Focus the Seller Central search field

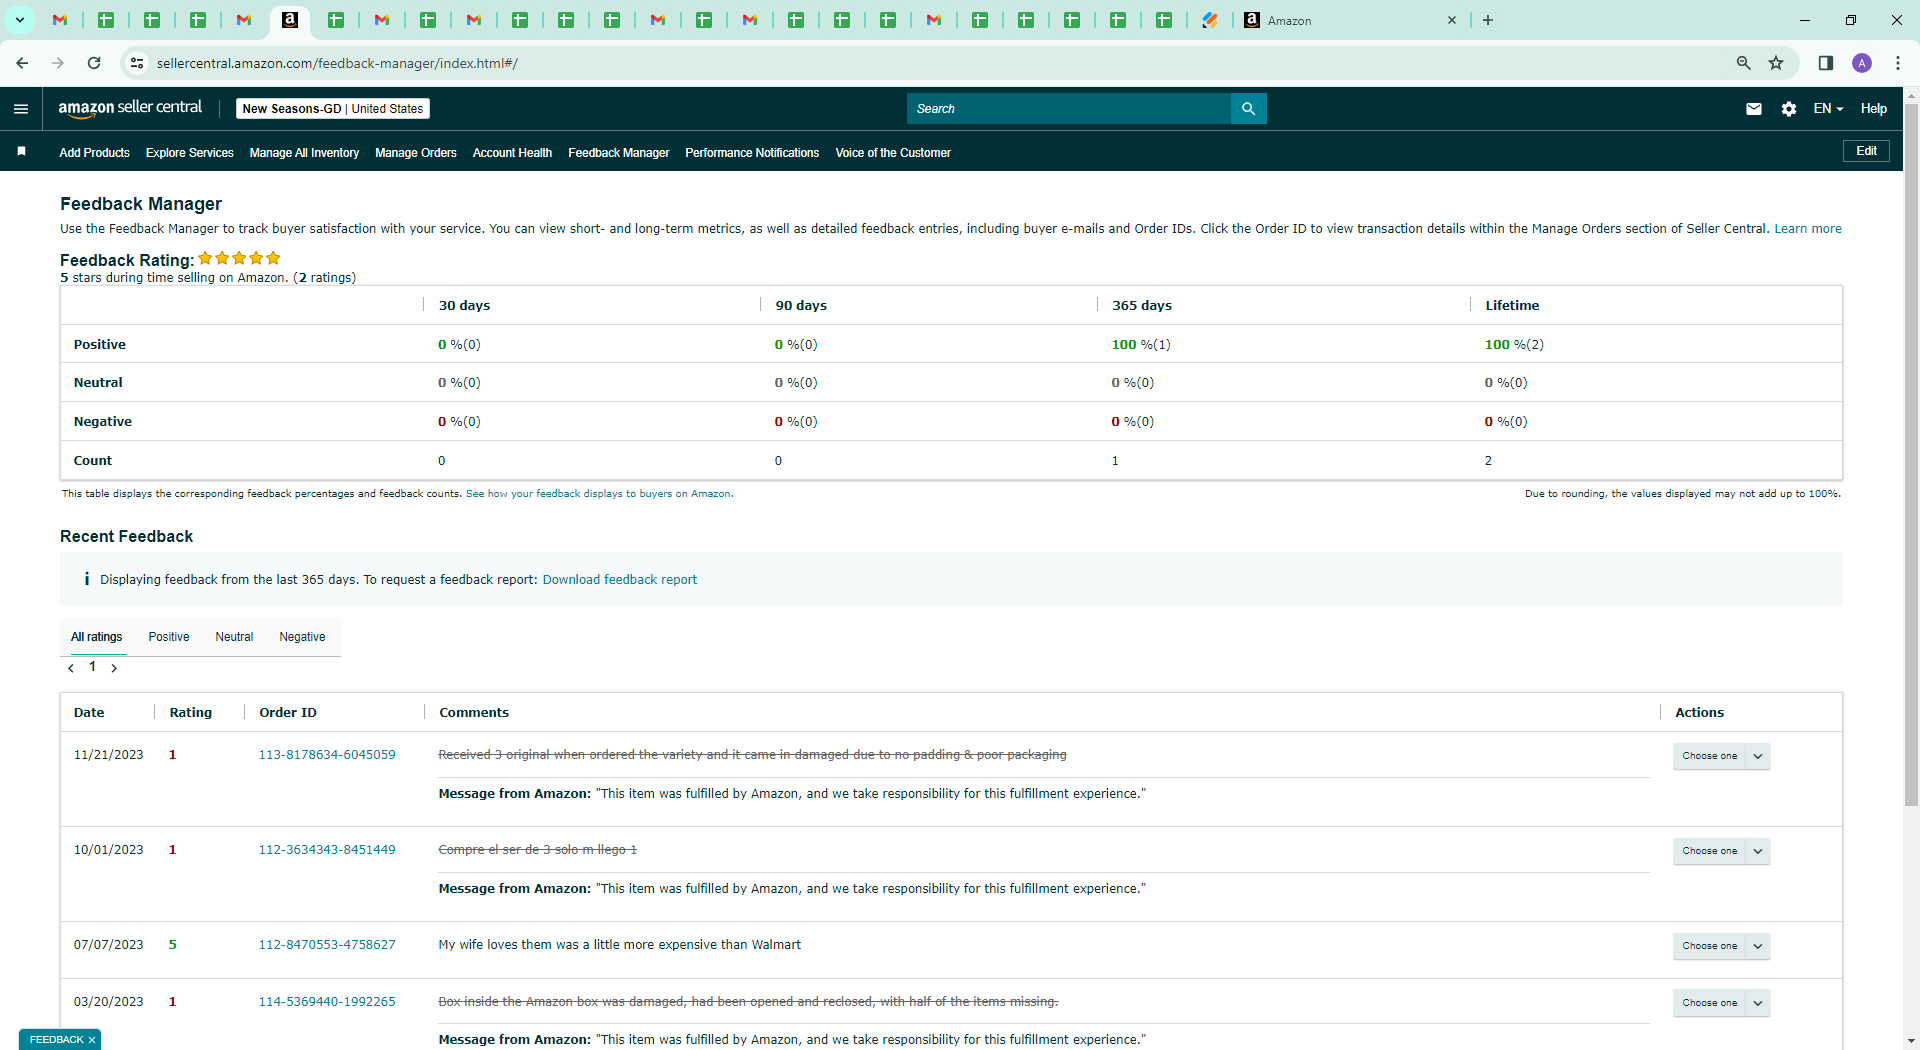(x=1069, y=109)
